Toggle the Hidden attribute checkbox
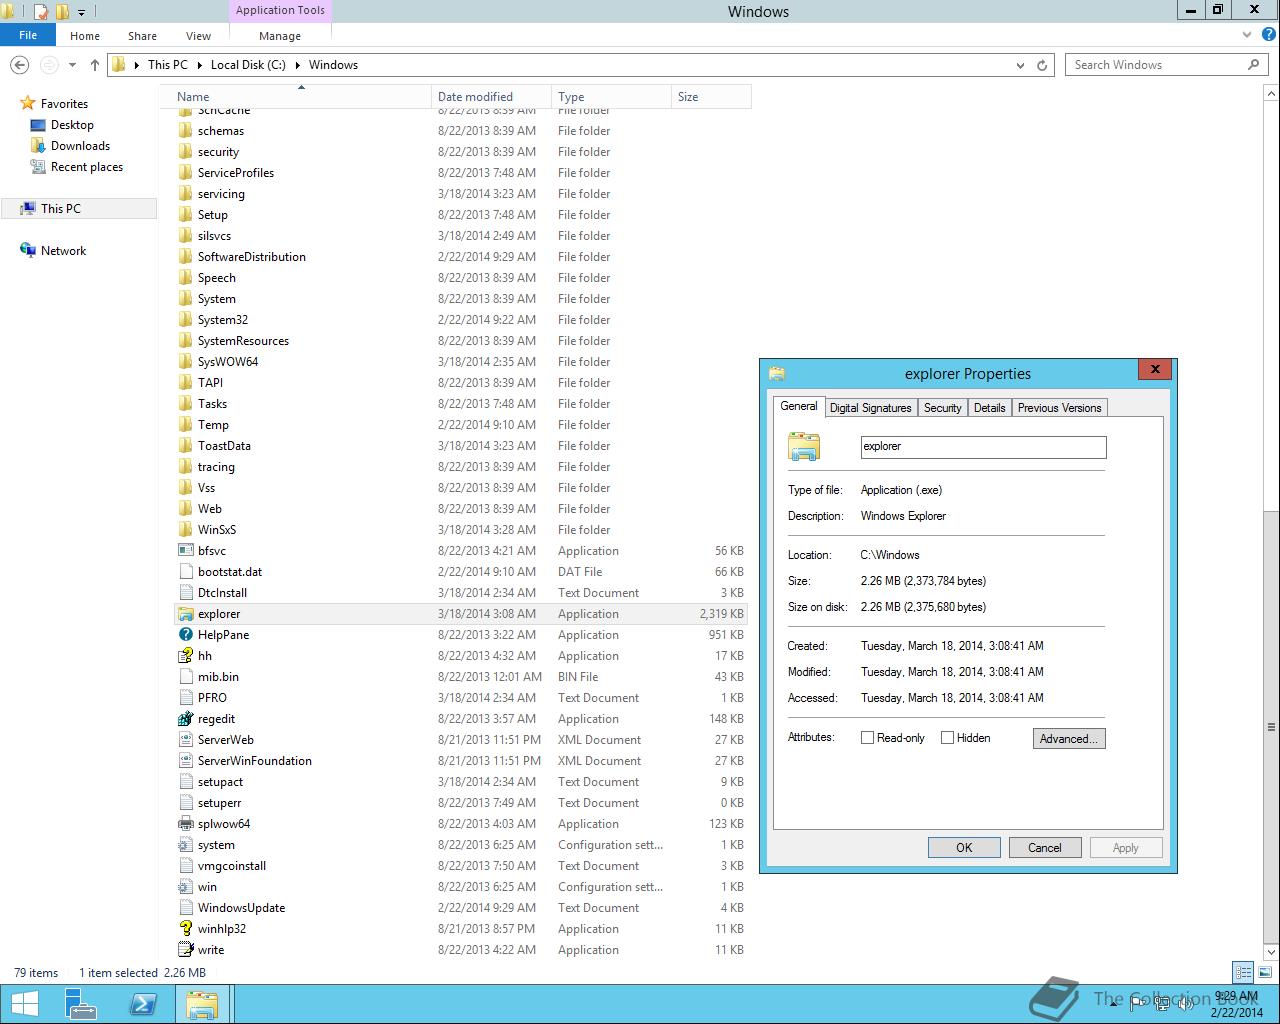Screen dimensions: 1280x1024 [947, 738]
